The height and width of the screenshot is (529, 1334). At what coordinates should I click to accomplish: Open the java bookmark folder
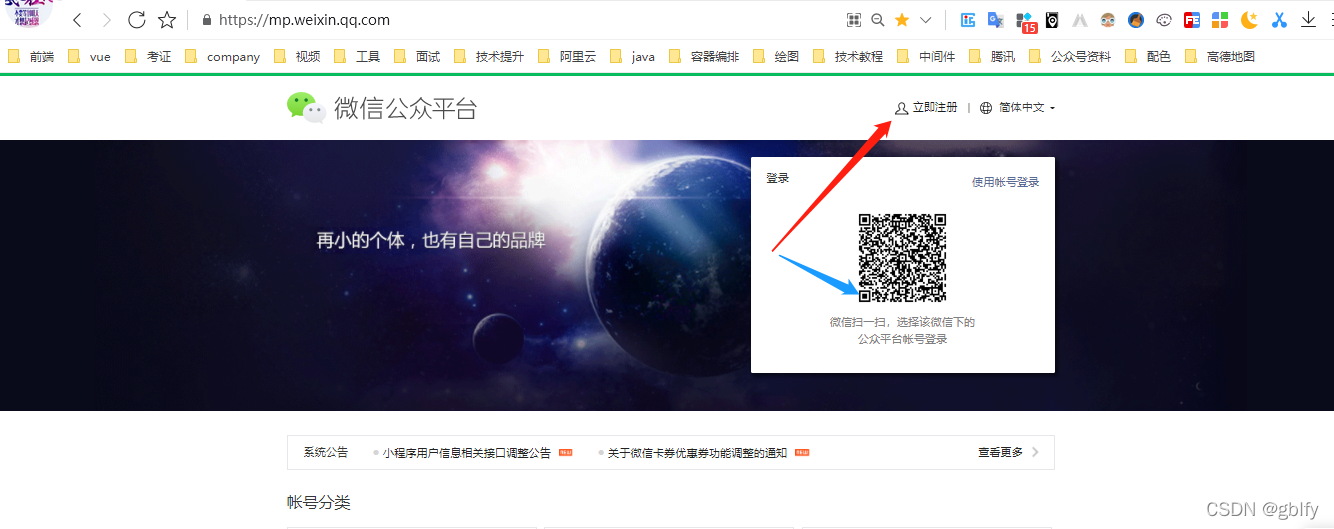pyautogui.click(x=632, y=57)
